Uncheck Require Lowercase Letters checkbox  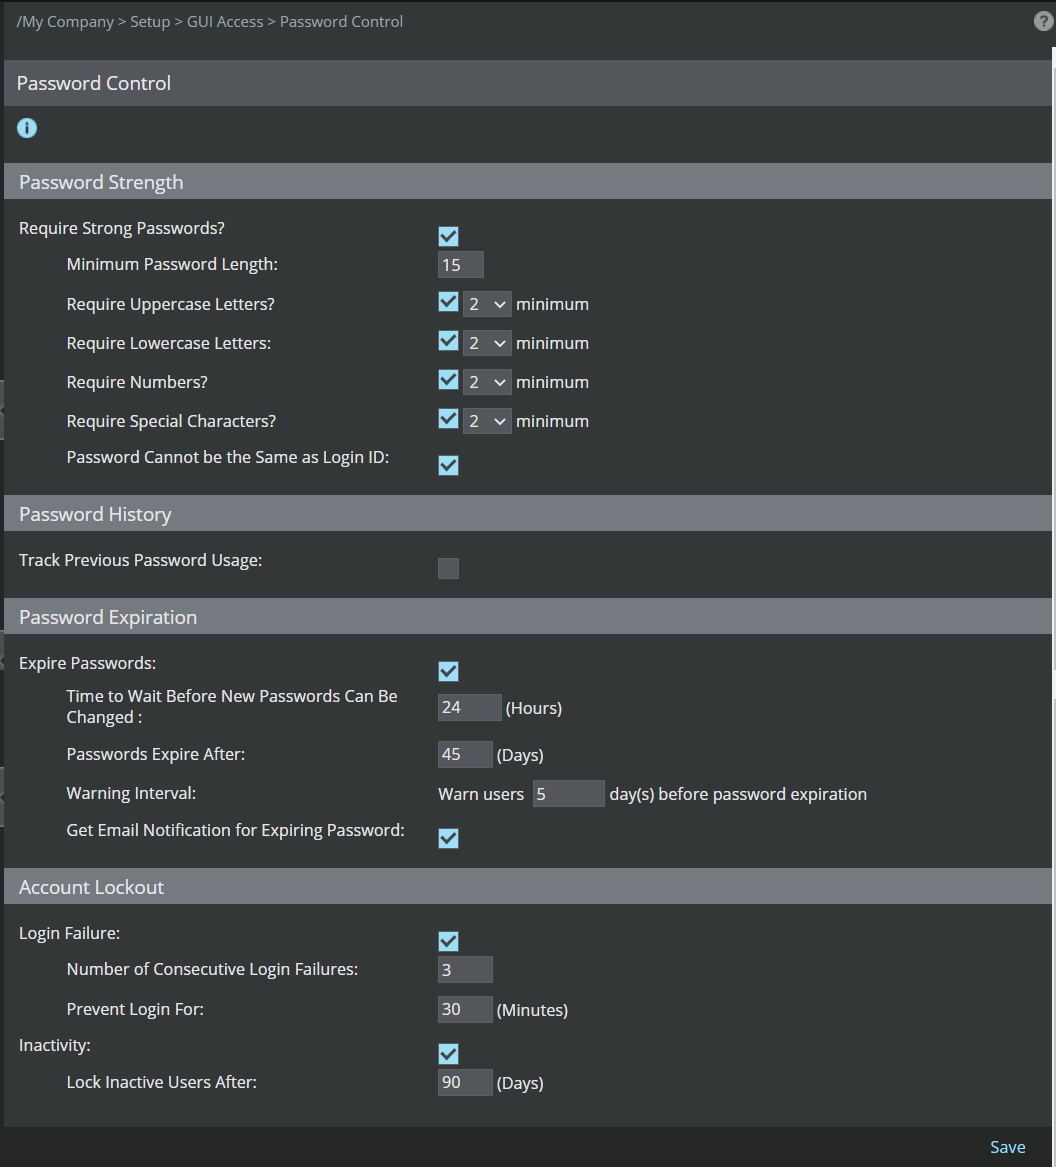click(448, 341)
